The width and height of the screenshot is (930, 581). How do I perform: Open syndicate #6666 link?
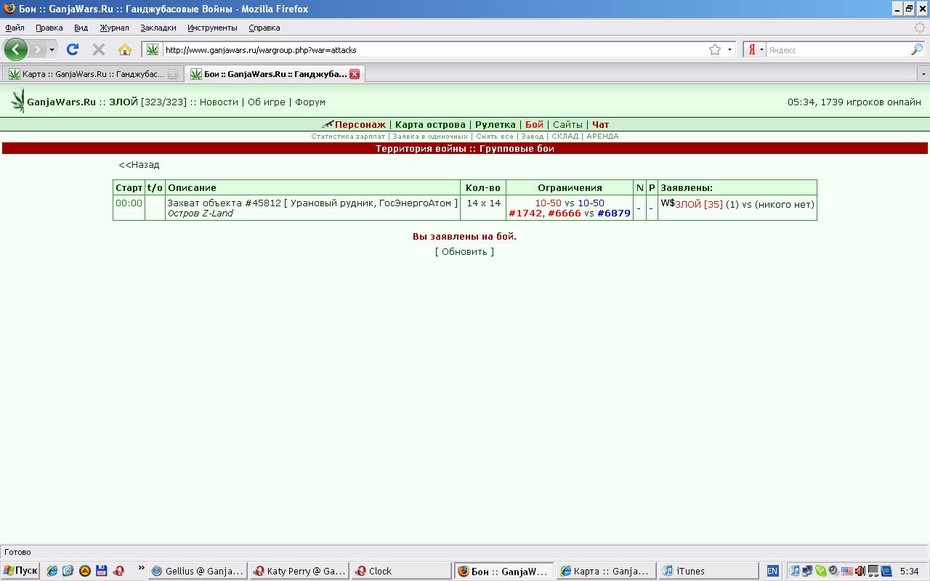pos(564,213)
